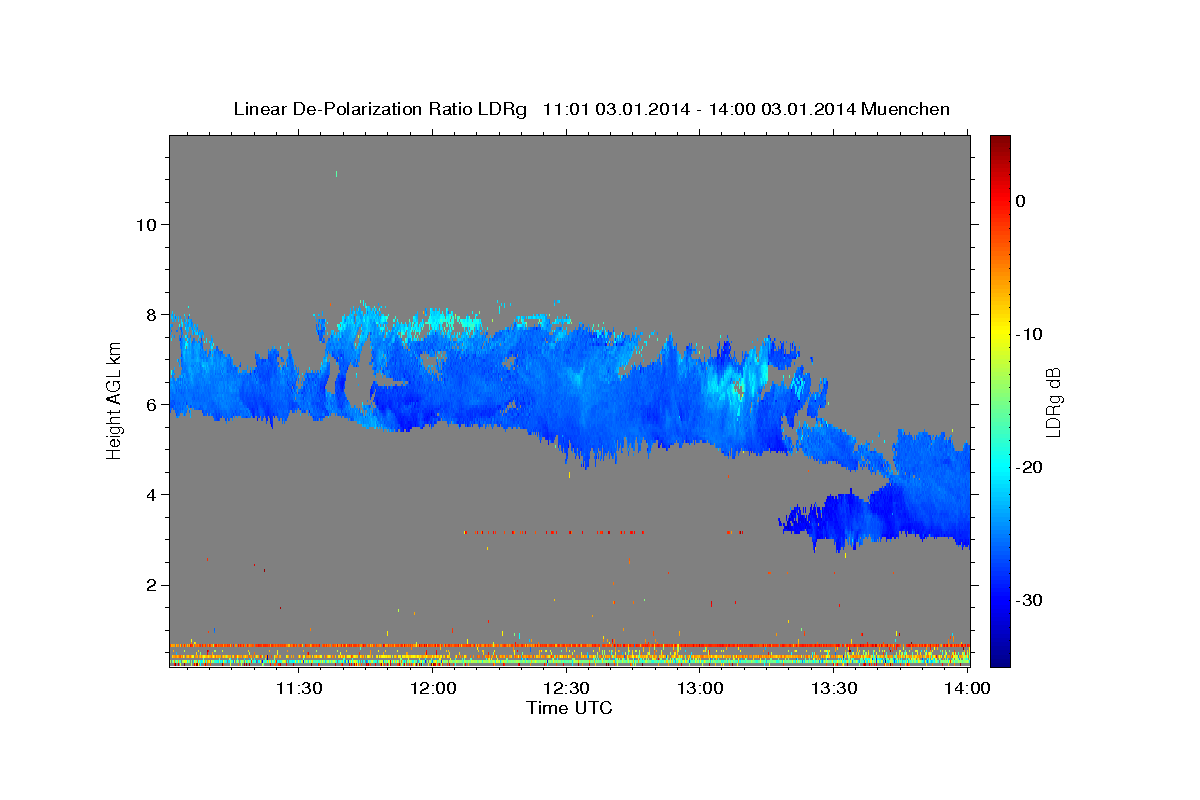The width and height of the screenshot is (1200, 800).
Task: Click the colorbar label -20
Action: pyautogui.click(x=1029, y=467)
